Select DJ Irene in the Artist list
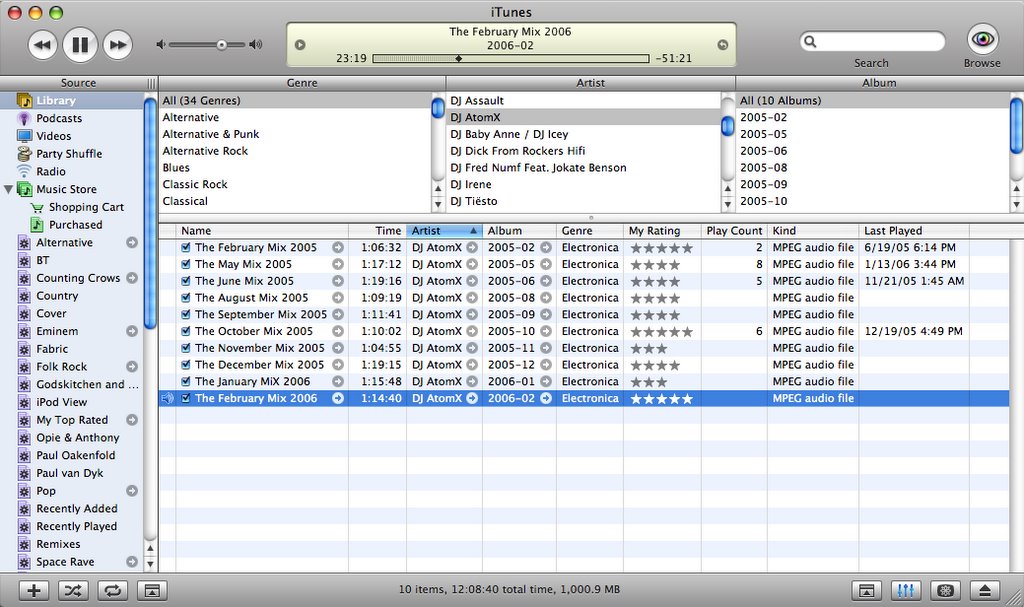This screenshot has height=607, width=1024. 584,184
